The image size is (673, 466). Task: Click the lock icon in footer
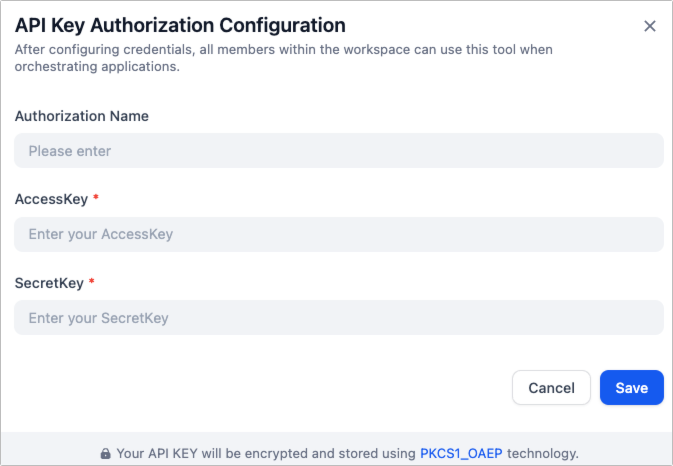(105, 453)
